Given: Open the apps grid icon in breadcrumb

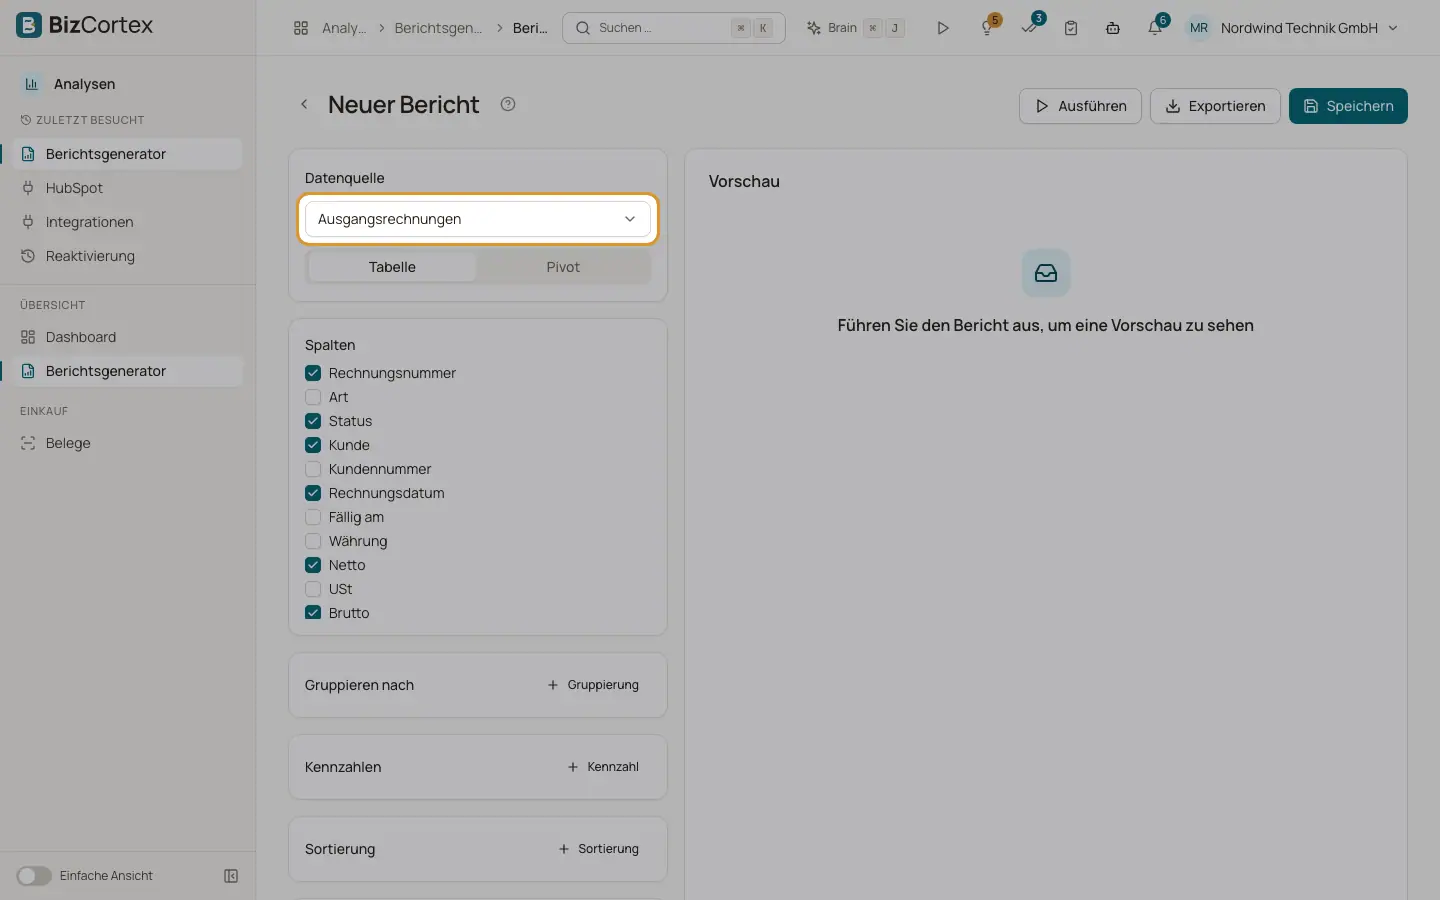Looking at the screenshot, I should [301, 28].
